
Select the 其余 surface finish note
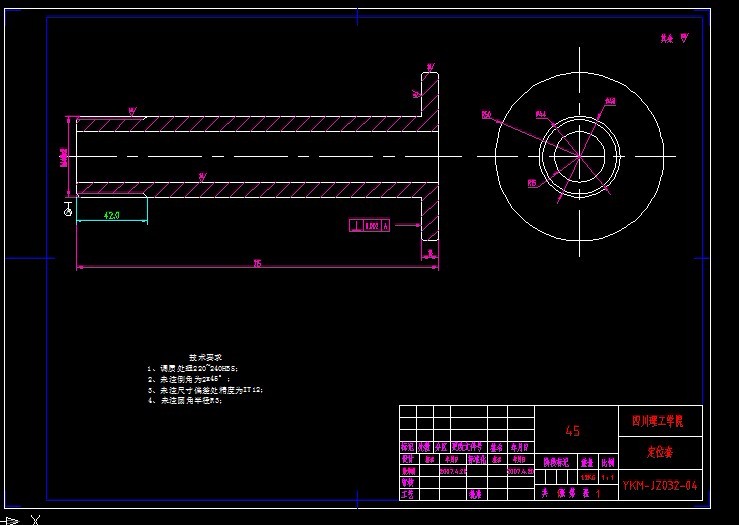tap(674, 39)
